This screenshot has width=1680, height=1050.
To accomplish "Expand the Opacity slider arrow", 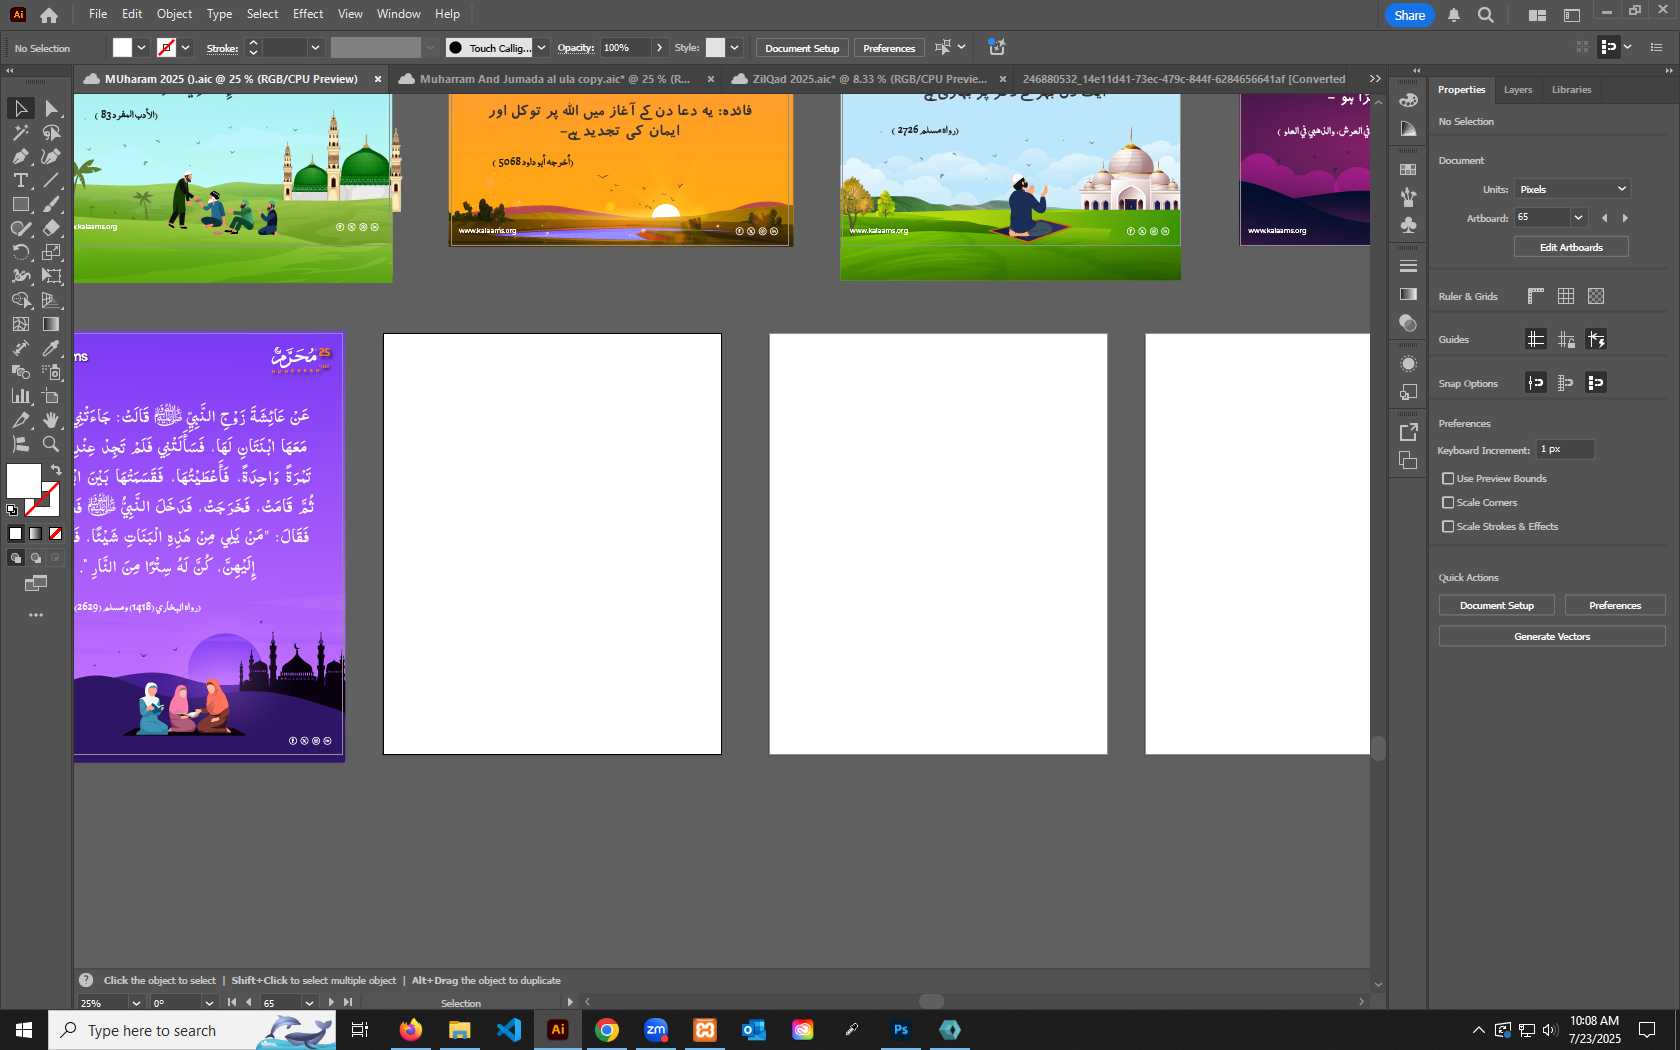I will click(x=659, y=48).
